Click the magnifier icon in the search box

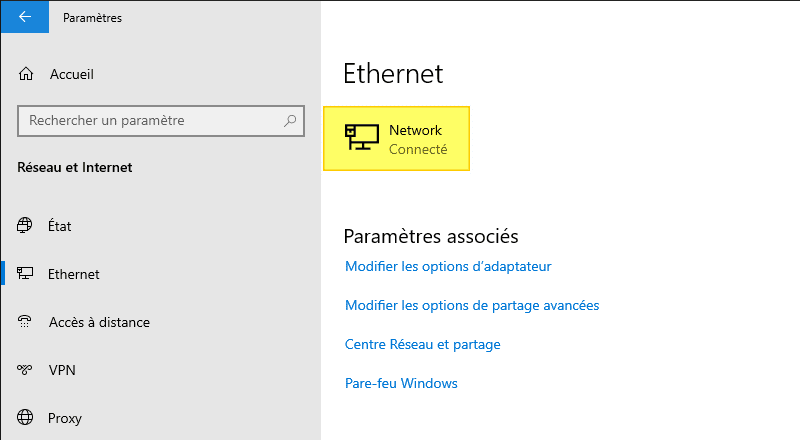click(x=290, y=121)
